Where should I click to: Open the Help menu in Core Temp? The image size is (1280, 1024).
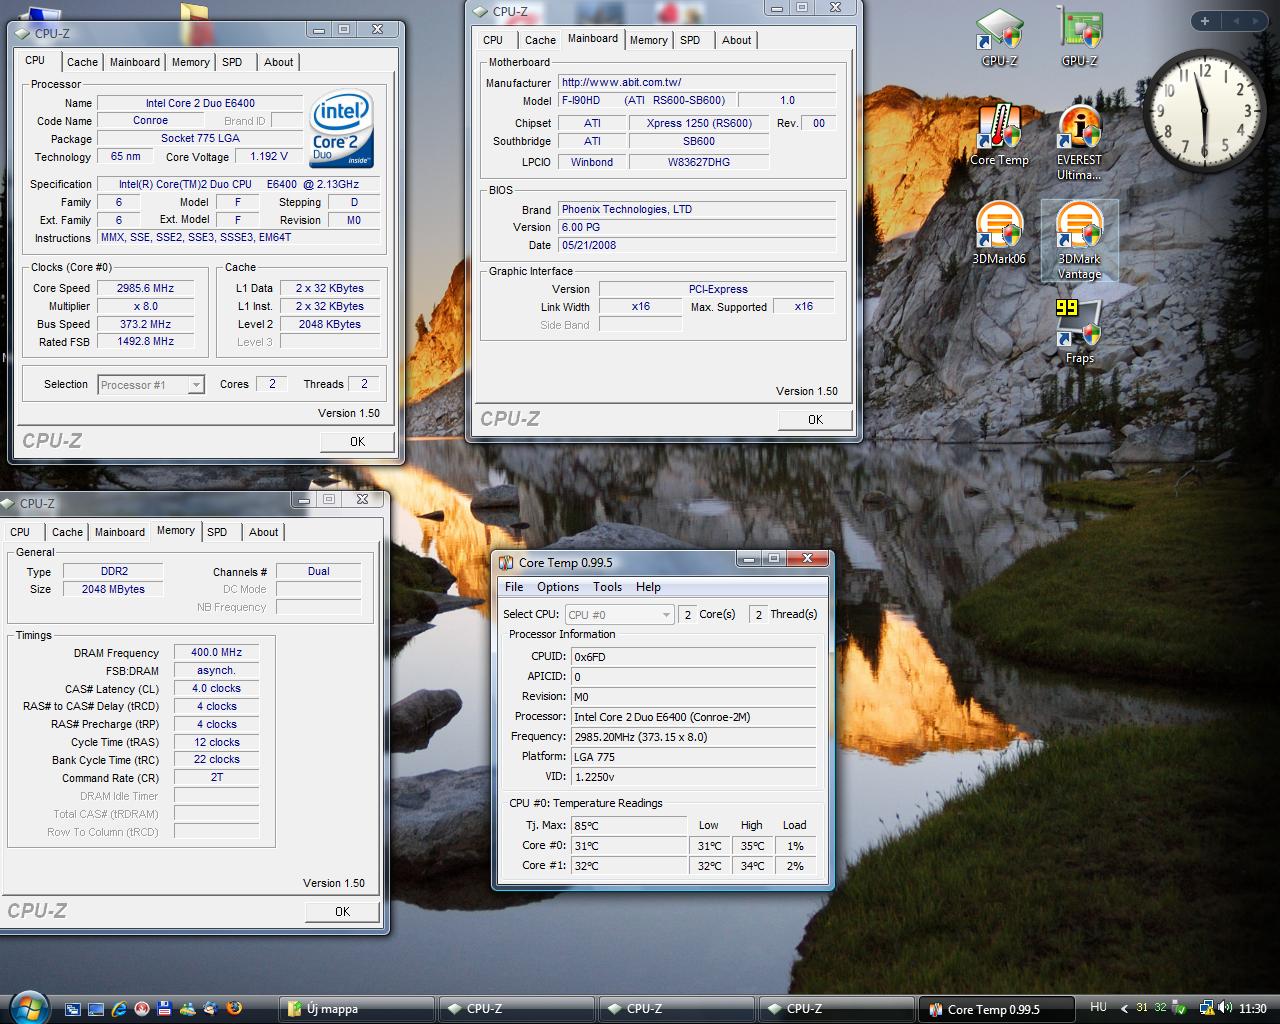click(x=648, y=587)
